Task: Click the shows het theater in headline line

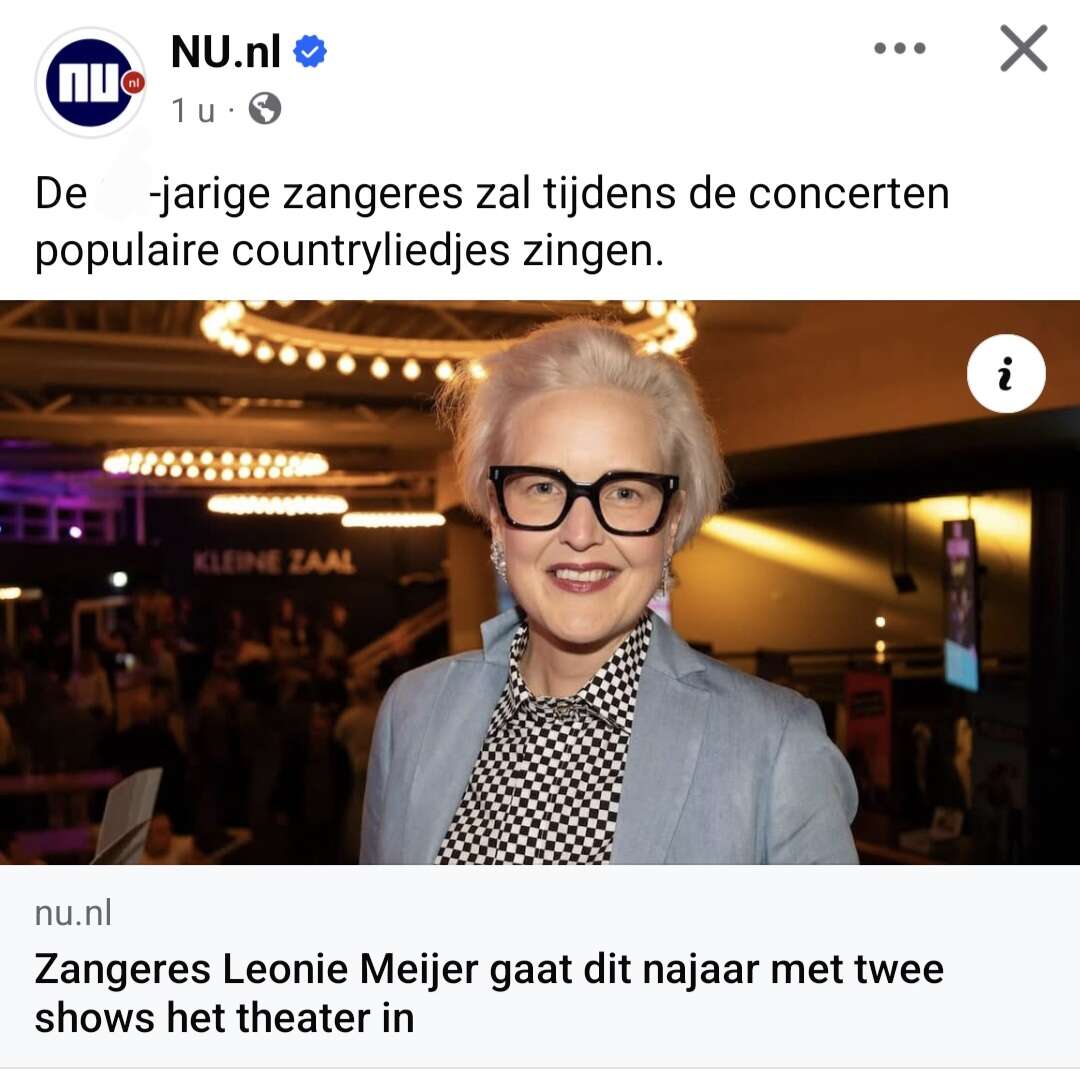Action: (x=224, y=1018)
